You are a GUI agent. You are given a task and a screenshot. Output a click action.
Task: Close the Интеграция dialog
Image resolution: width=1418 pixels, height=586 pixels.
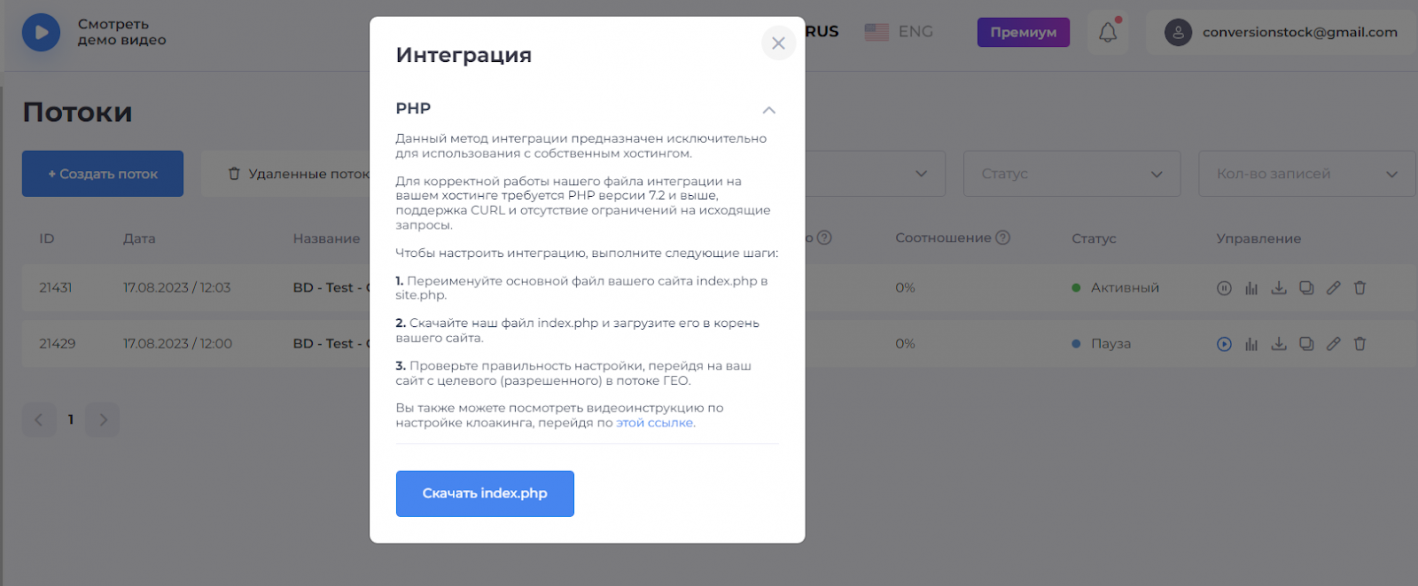point(778,43)
